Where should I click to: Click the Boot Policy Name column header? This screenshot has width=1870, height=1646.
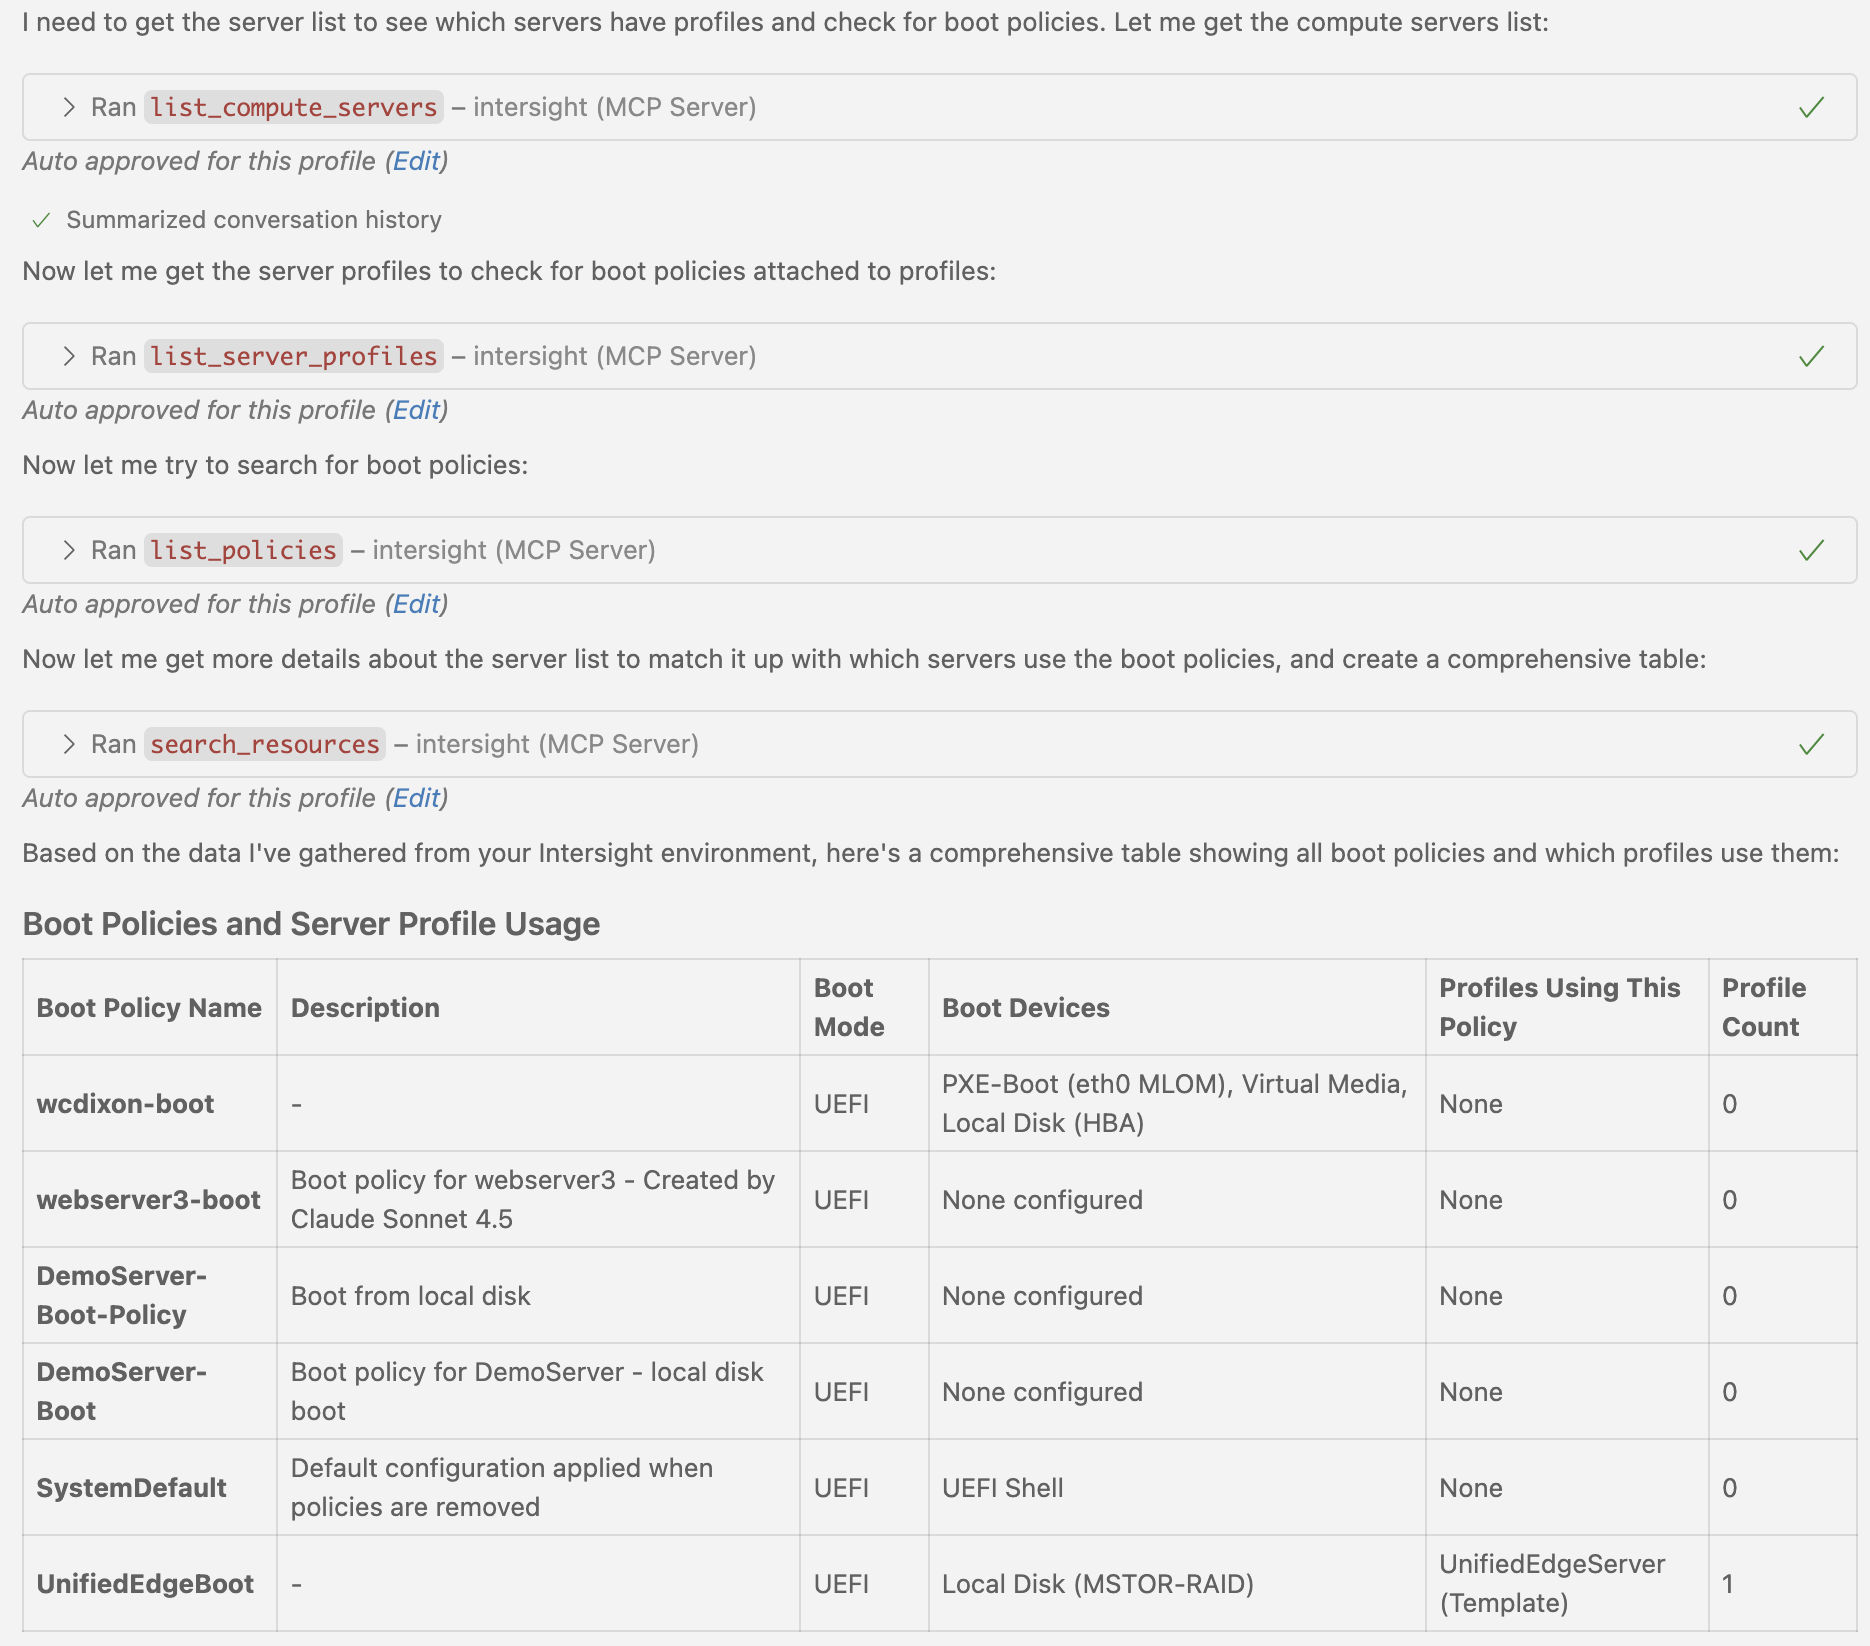[148, 1007]
